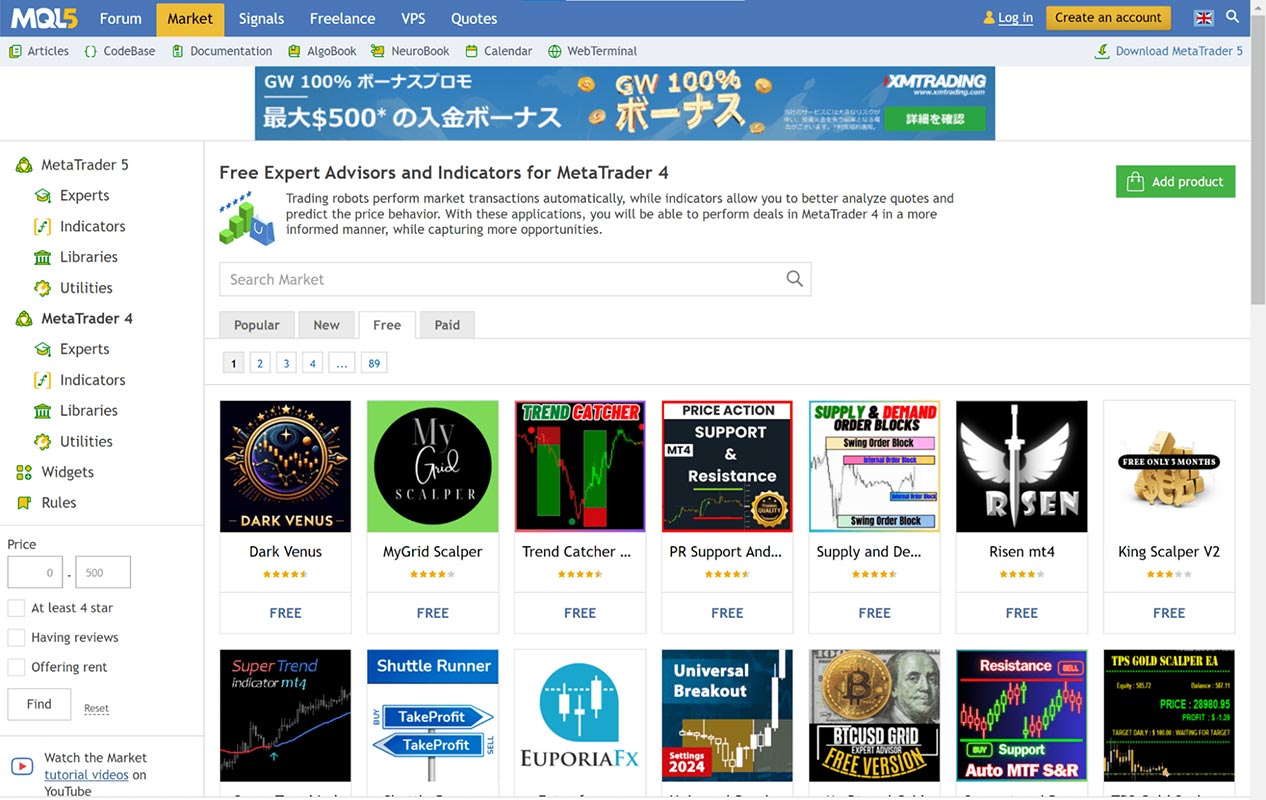Open the Signals menu item
The image size is (1266, 800).
[261, 18]
